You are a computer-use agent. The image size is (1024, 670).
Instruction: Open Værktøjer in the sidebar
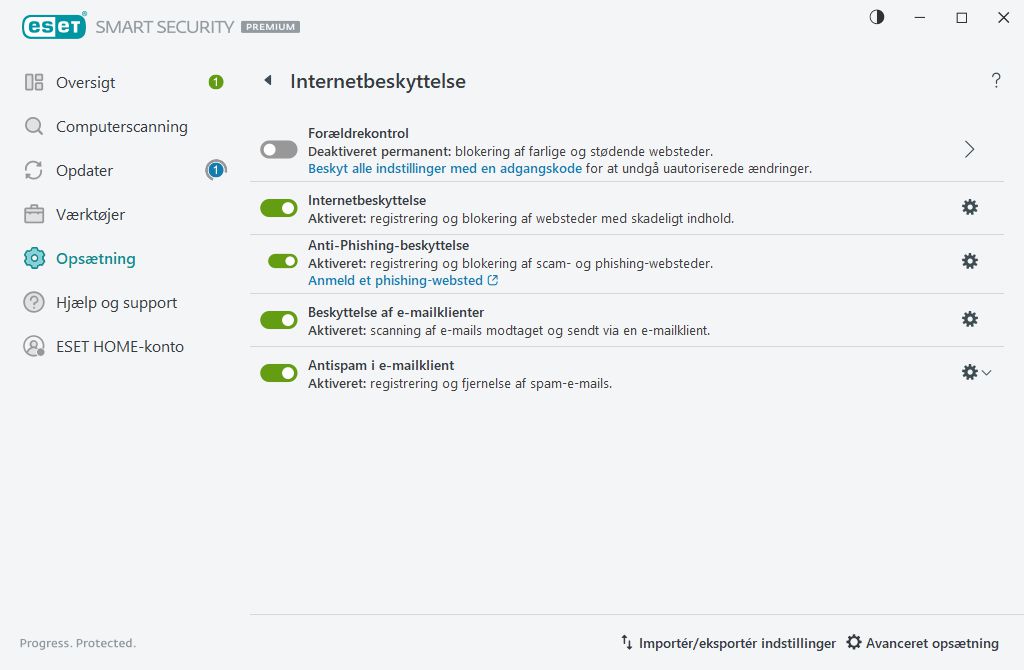point(90,215)
